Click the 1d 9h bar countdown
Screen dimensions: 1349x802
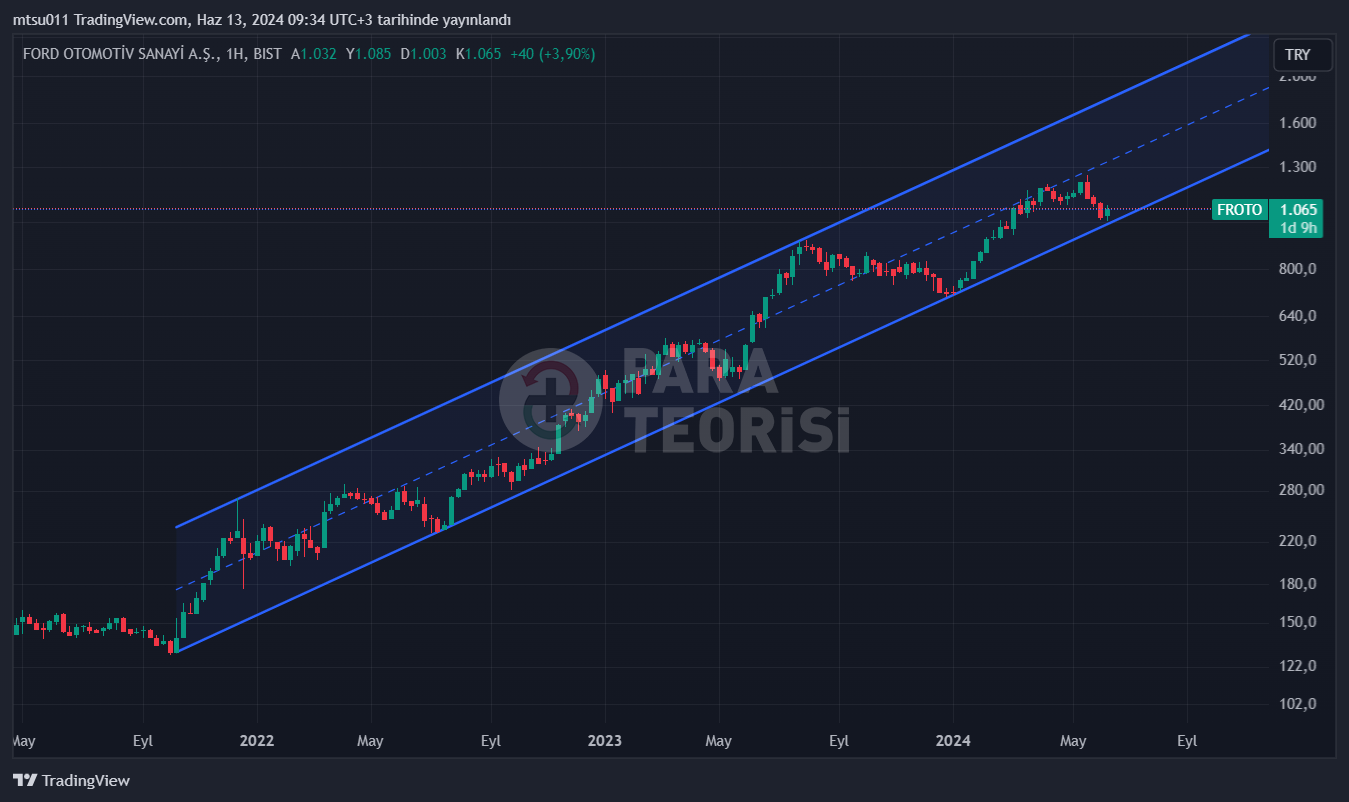coord(1296,228)
